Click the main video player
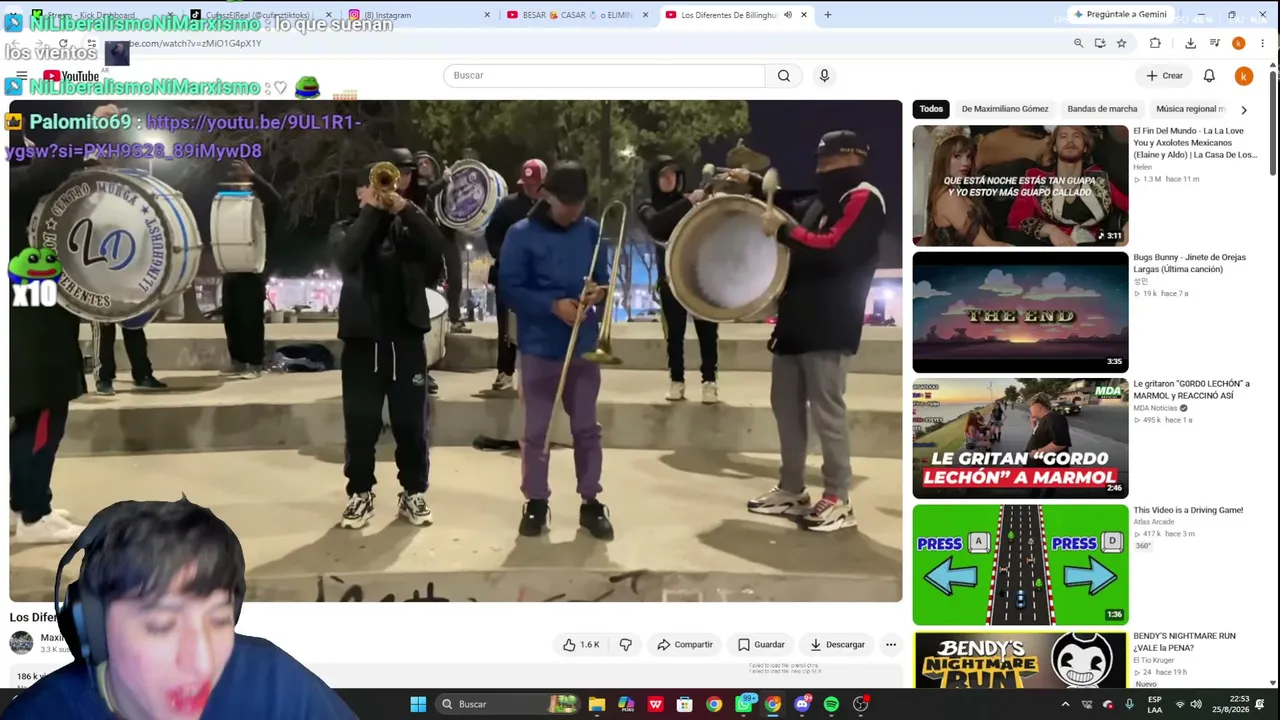Screen dimensions: 1280x720 (456, 351)
